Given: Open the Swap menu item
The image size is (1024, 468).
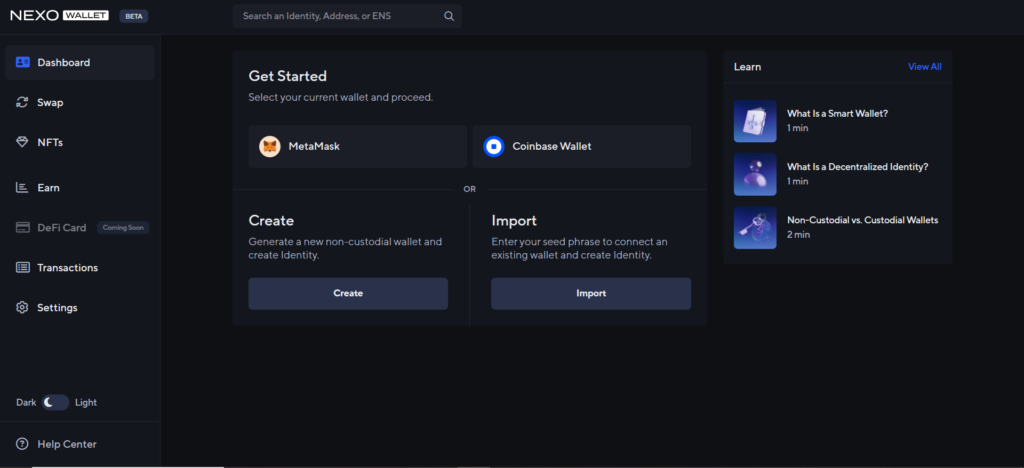Looking at the screenshot, I should [80, 102].
